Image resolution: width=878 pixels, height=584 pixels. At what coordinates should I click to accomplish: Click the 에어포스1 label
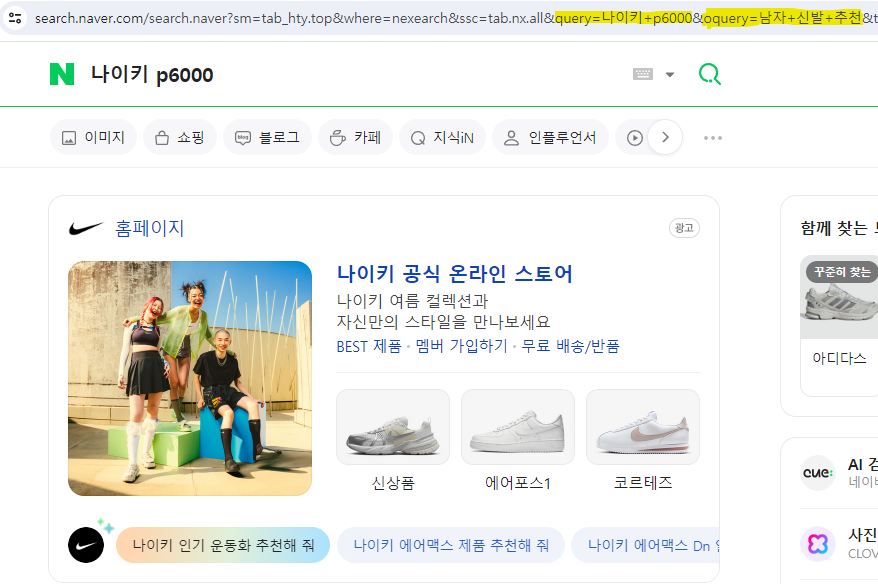point(518,483)
